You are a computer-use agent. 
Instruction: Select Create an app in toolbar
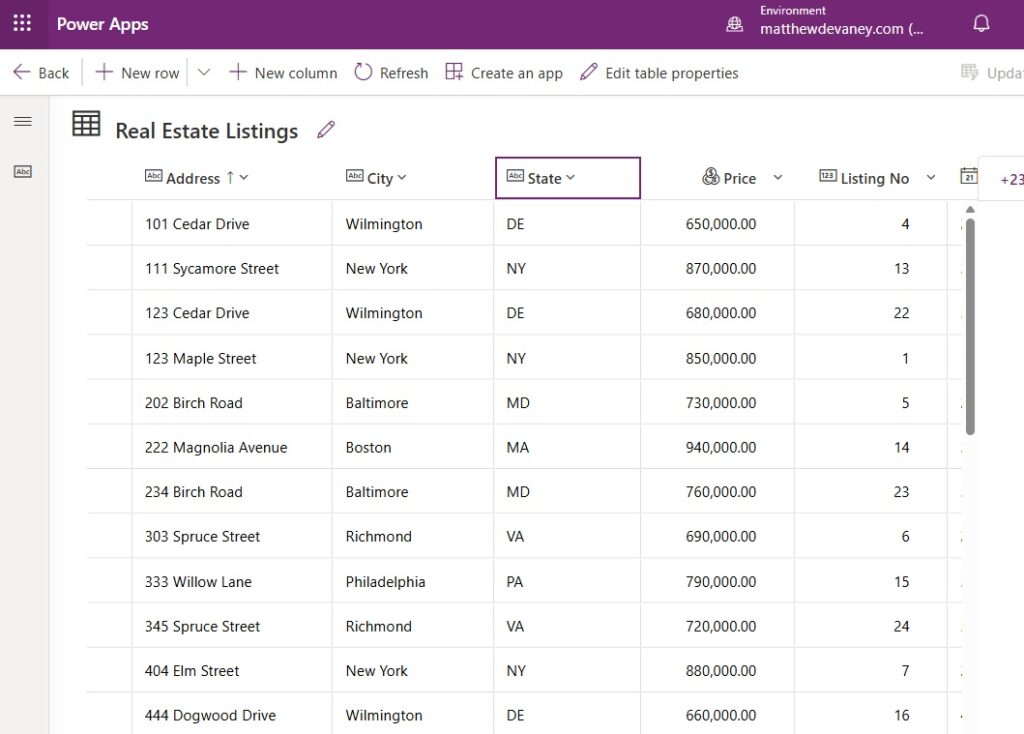point(504,73)
